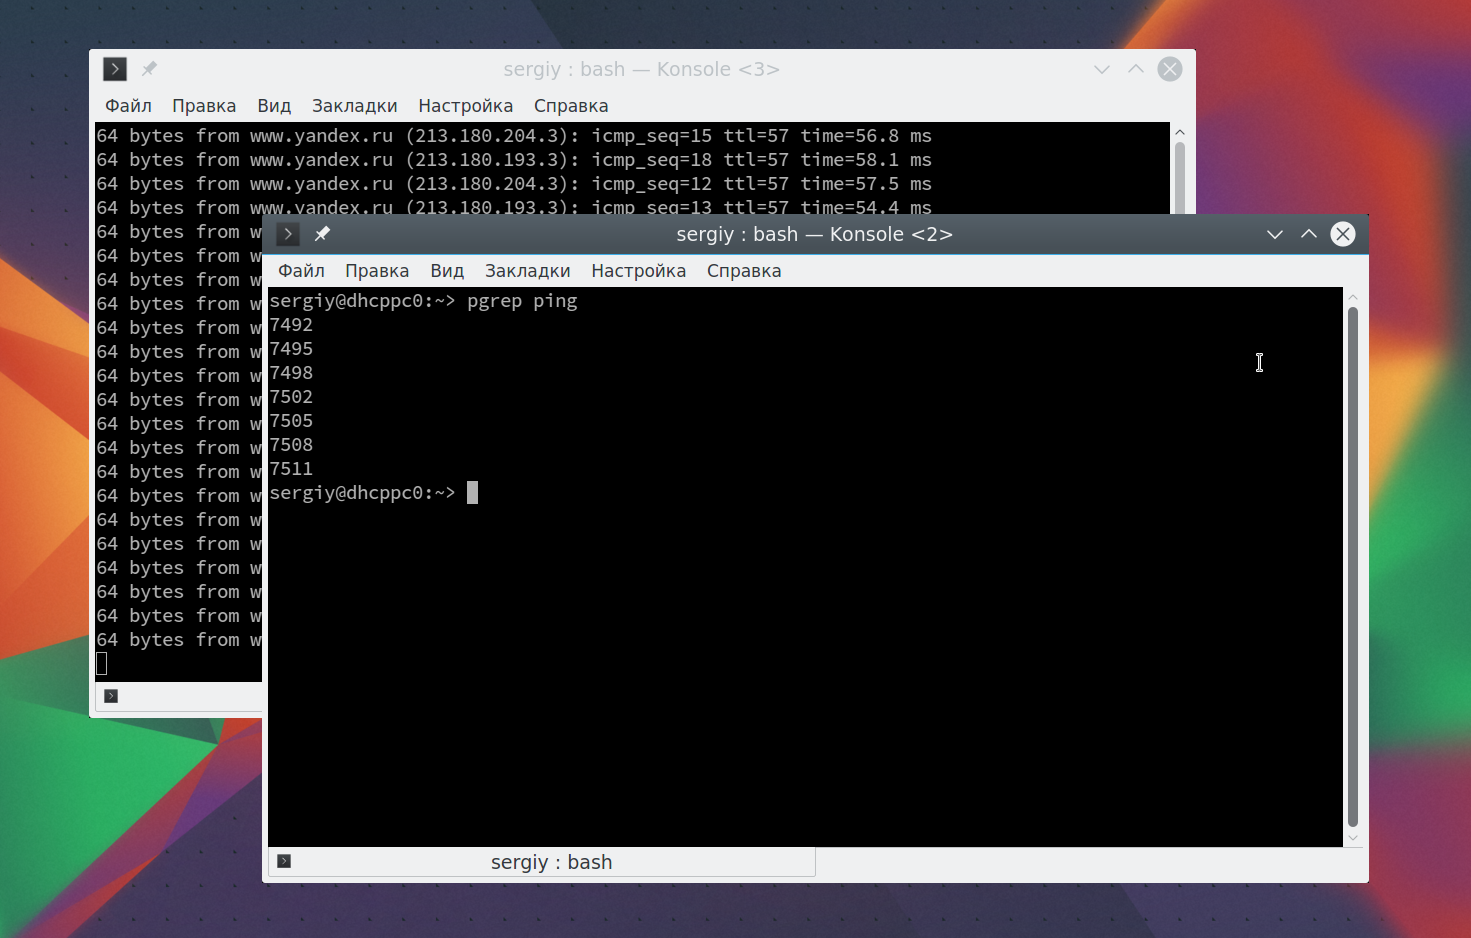The height and width of the screenshot is (938, 1471).
Task: Open the Закладки menu in Konsole <2>
Action: 528,271
